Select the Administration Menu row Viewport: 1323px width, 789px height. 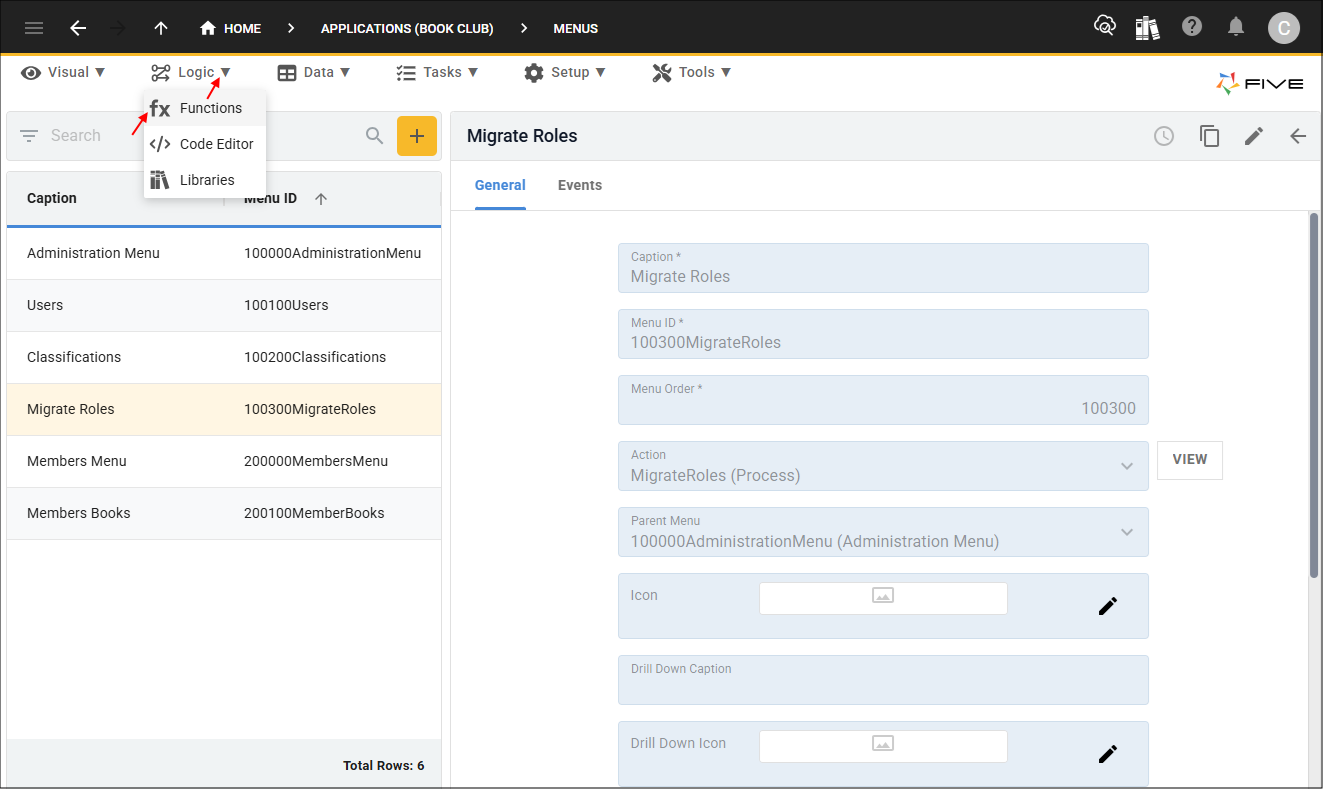(x=224, y=254)
